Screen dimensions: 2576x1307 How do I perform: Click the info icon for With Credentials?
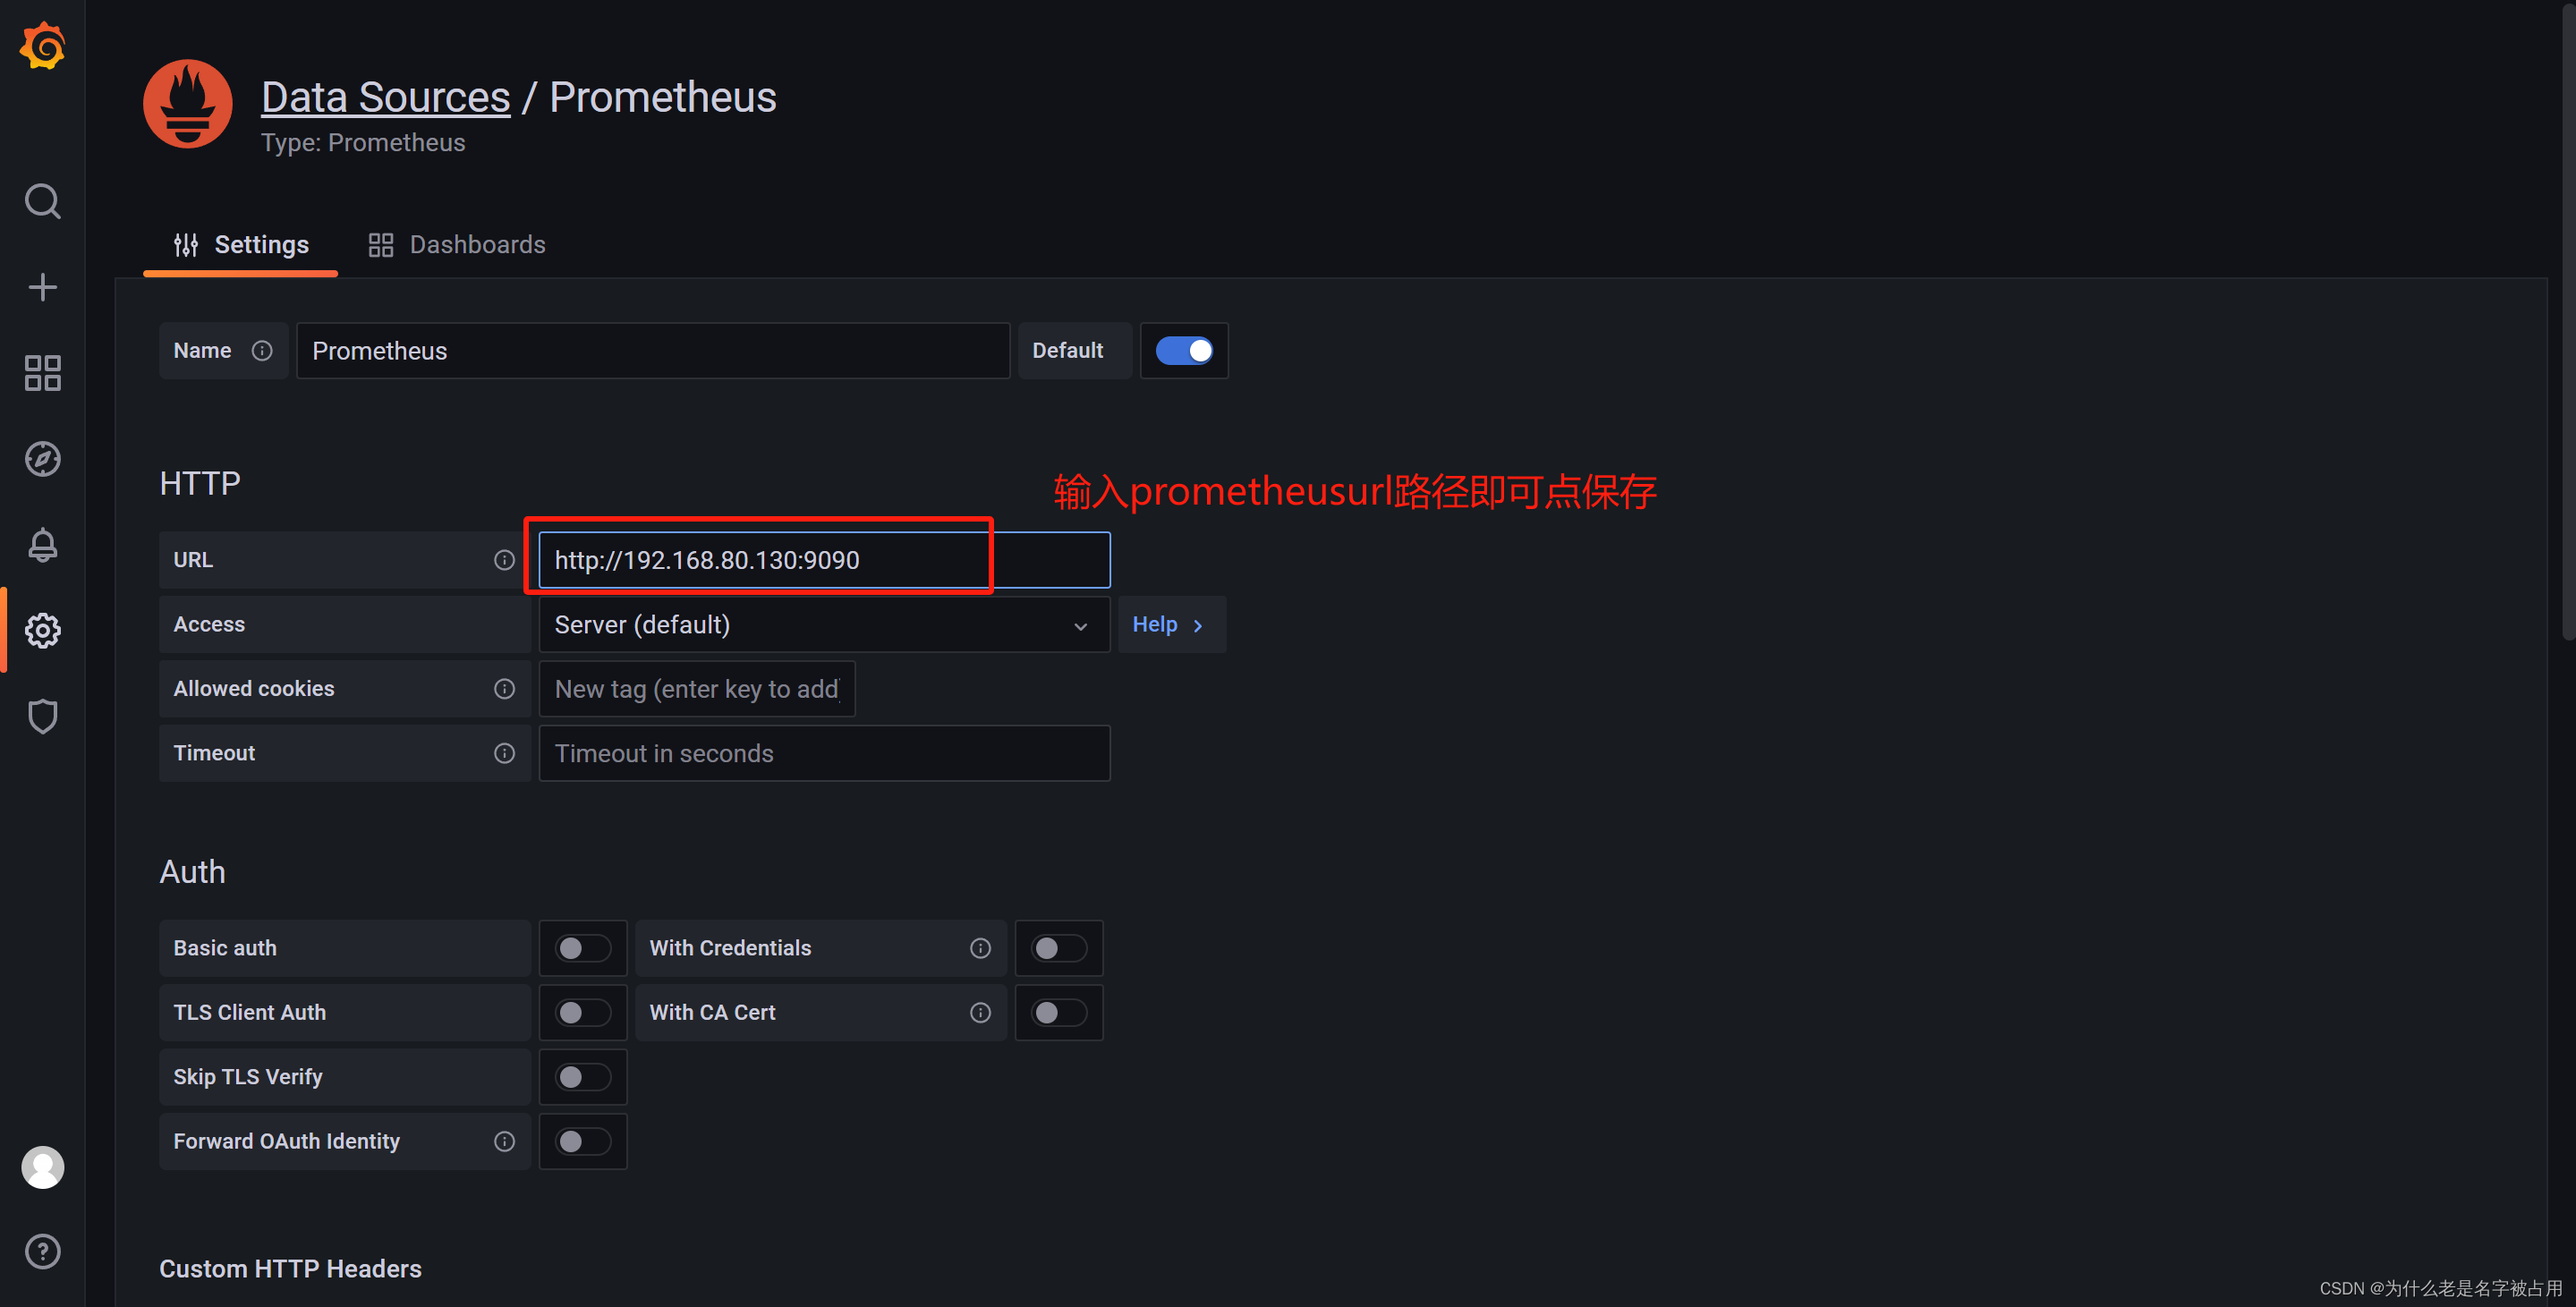(x=980, y=948)
